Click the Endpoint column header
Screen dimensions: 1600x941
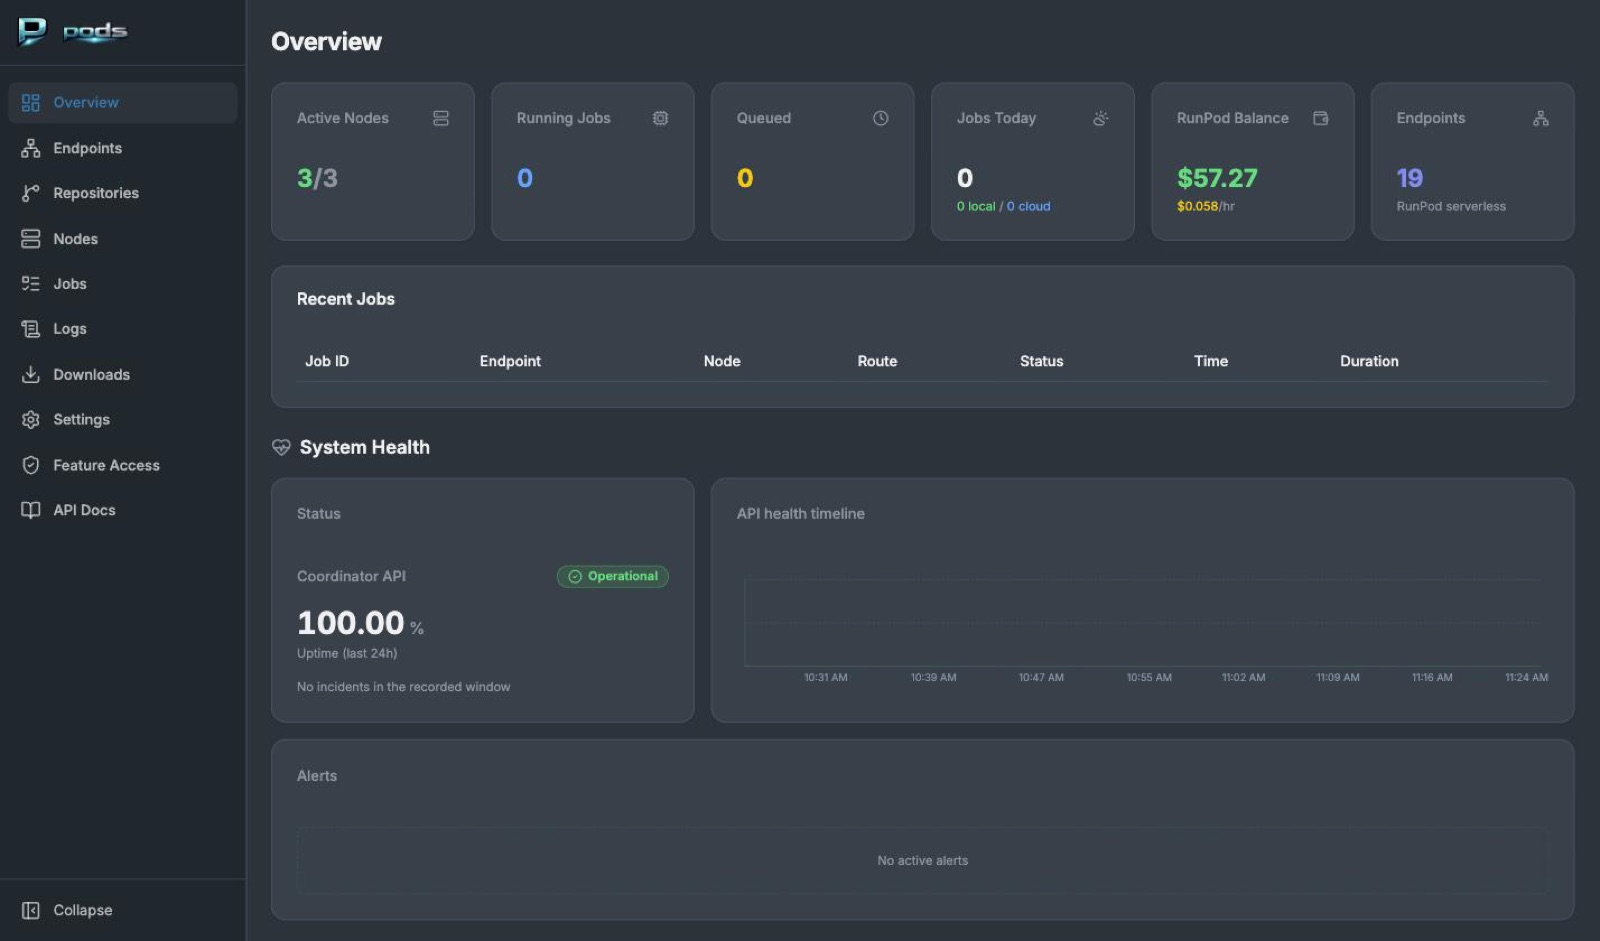click(510, 361)
